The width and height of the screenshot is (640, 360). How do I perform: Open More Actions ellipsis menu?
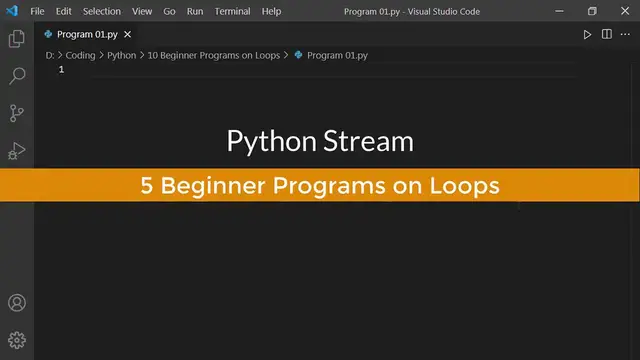tap(625, 35)
